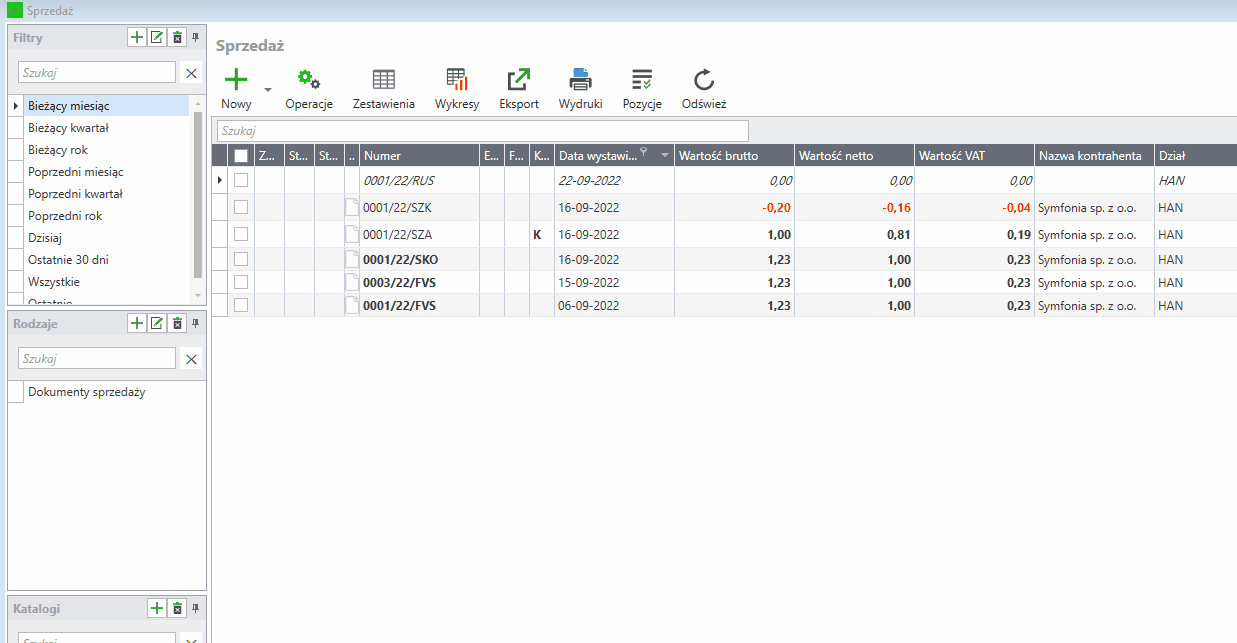
Task: Open Operacje gears toolbar icon
Action: click(309, 80)
